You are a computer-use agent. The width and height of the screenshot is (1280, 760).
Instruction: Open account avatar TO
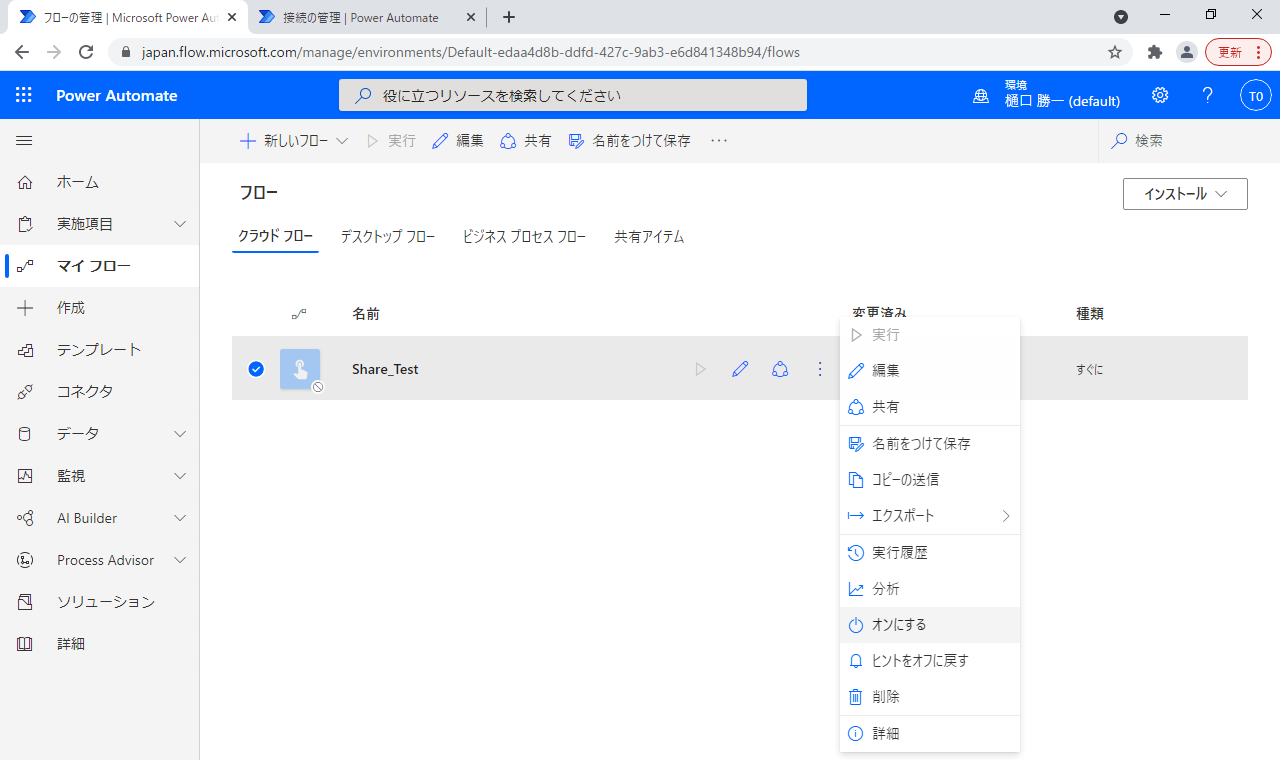click(1256, 95)
